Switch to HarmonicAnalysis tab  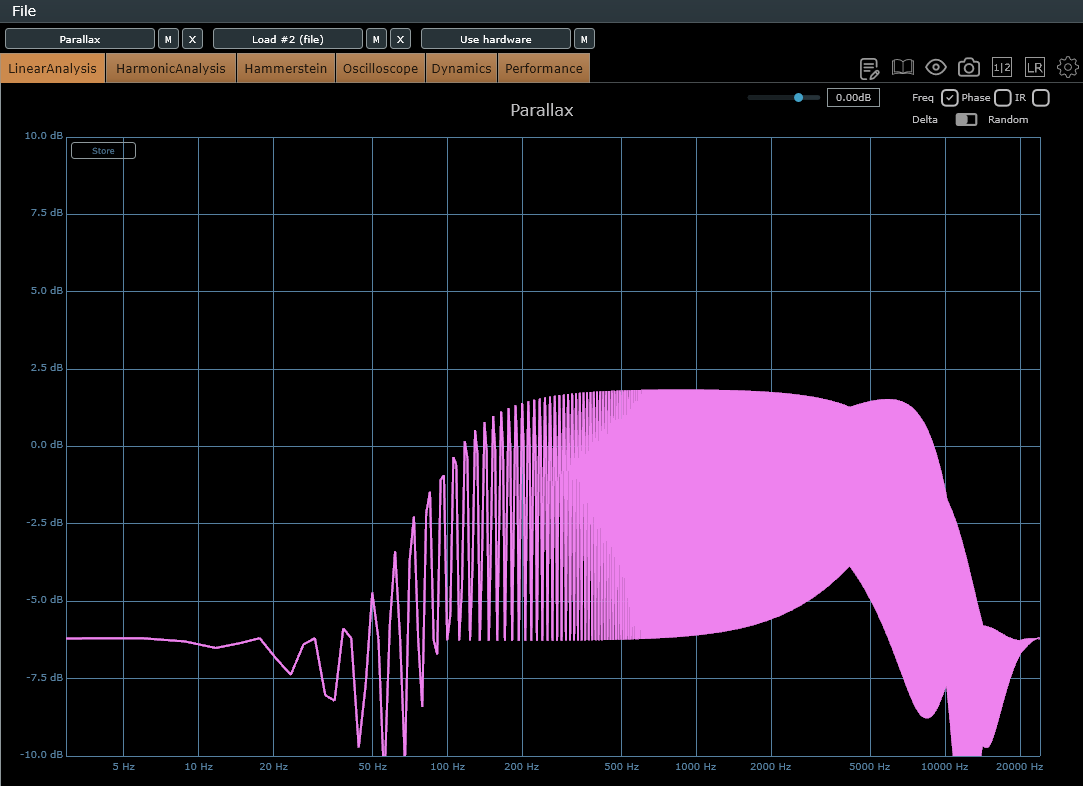pos(171,68)
